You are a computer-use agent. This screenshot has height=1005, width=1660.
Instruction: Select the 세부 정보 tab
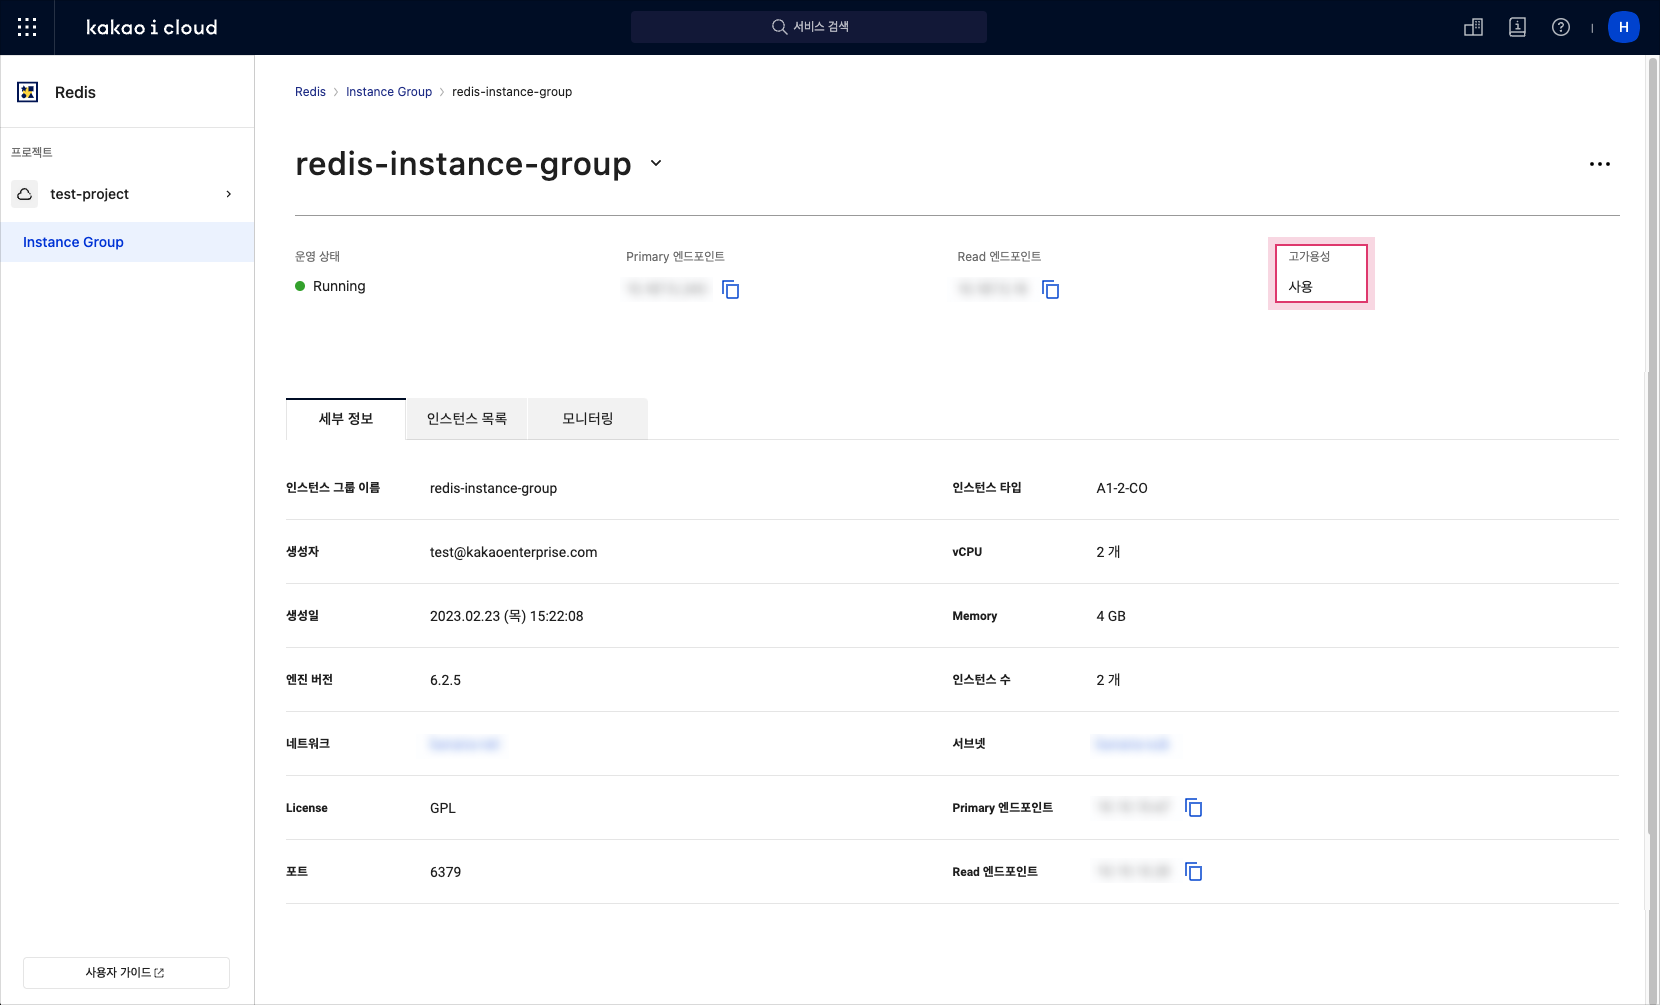pos(346,419)
